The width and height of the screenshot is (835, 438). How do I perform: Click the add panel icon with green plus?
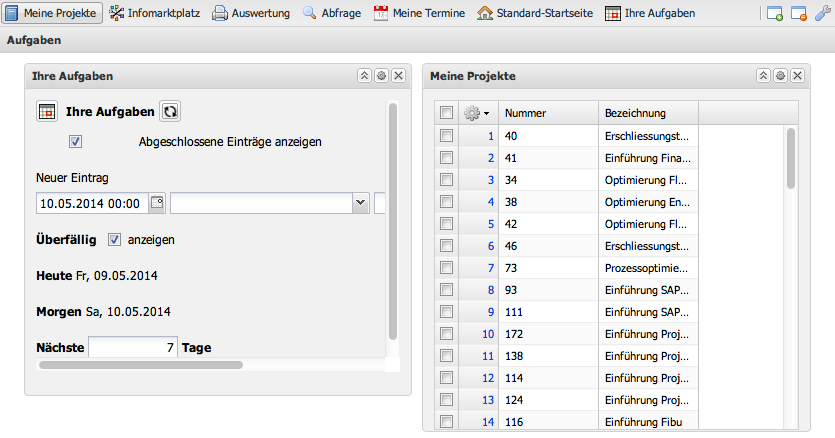775,13
